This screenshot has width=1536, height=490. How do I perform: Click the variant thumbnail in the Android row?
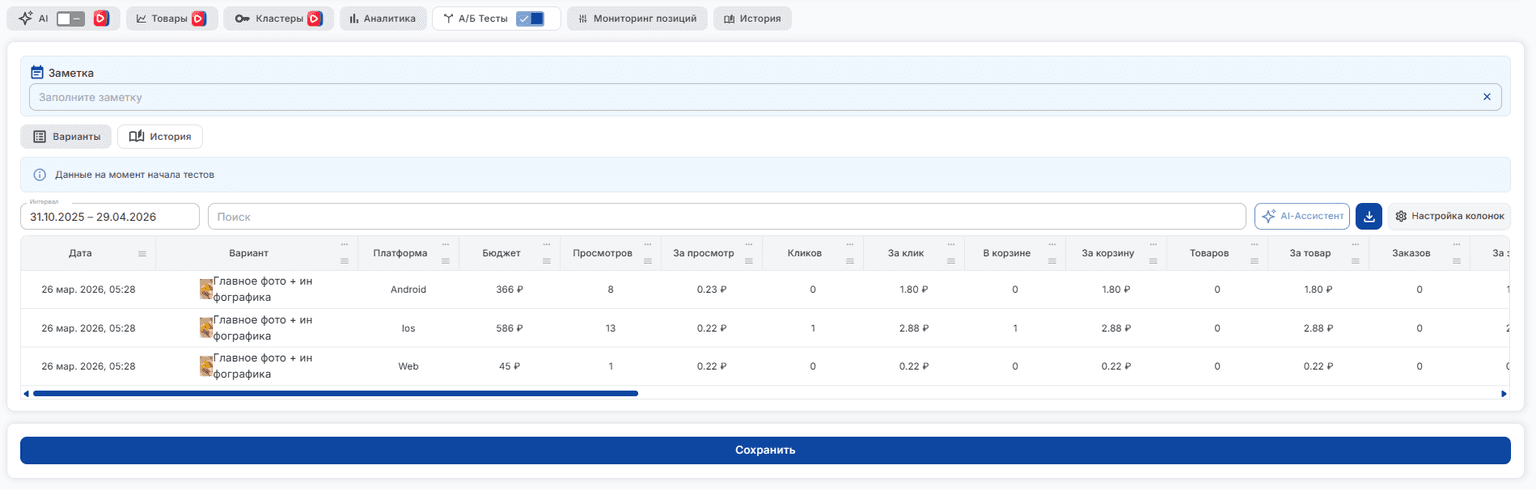coord(206,289)
